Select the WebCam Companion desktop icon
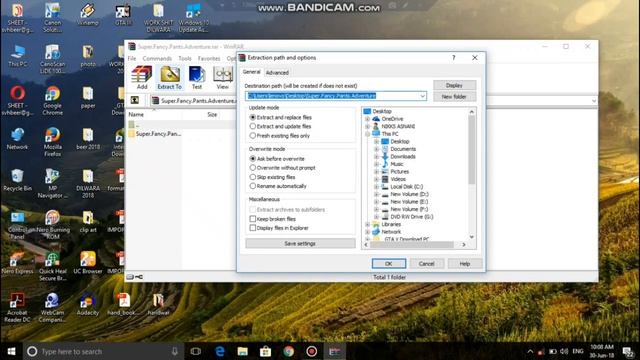 (x=53, y=308)
